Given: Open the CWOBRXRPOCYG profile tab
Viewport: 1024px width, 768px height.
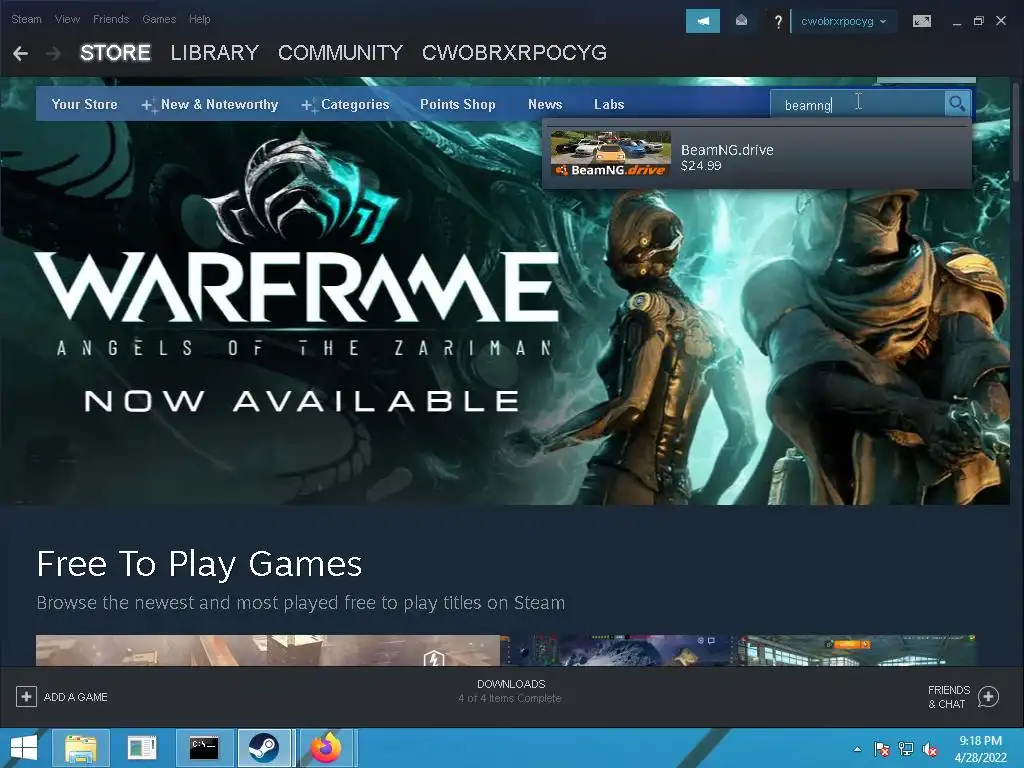Looking at the screenshot, I should [515, 53].
